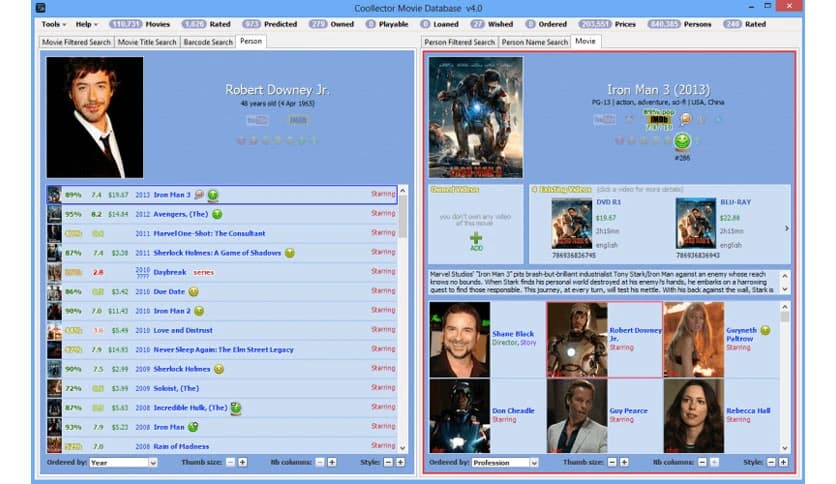Click the filmography list vertical scrollbar

tap(403, 319)
